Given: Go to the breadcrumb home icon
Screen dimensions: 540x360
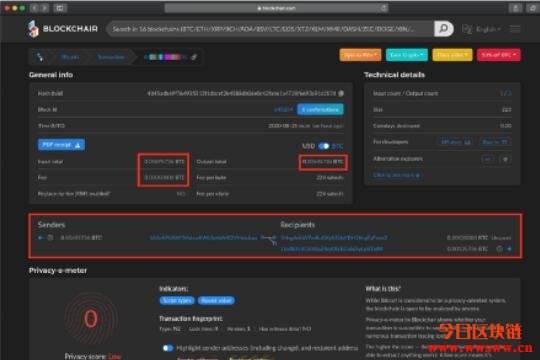Looking at the screenshot, I should point(40,57).
